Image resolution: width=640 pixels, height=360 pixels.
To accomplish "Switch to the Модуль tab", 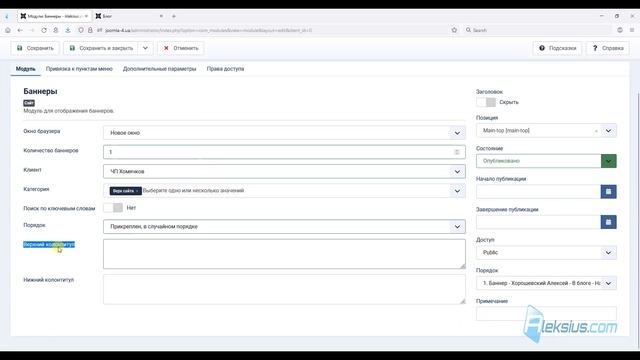I will (25, 69).
